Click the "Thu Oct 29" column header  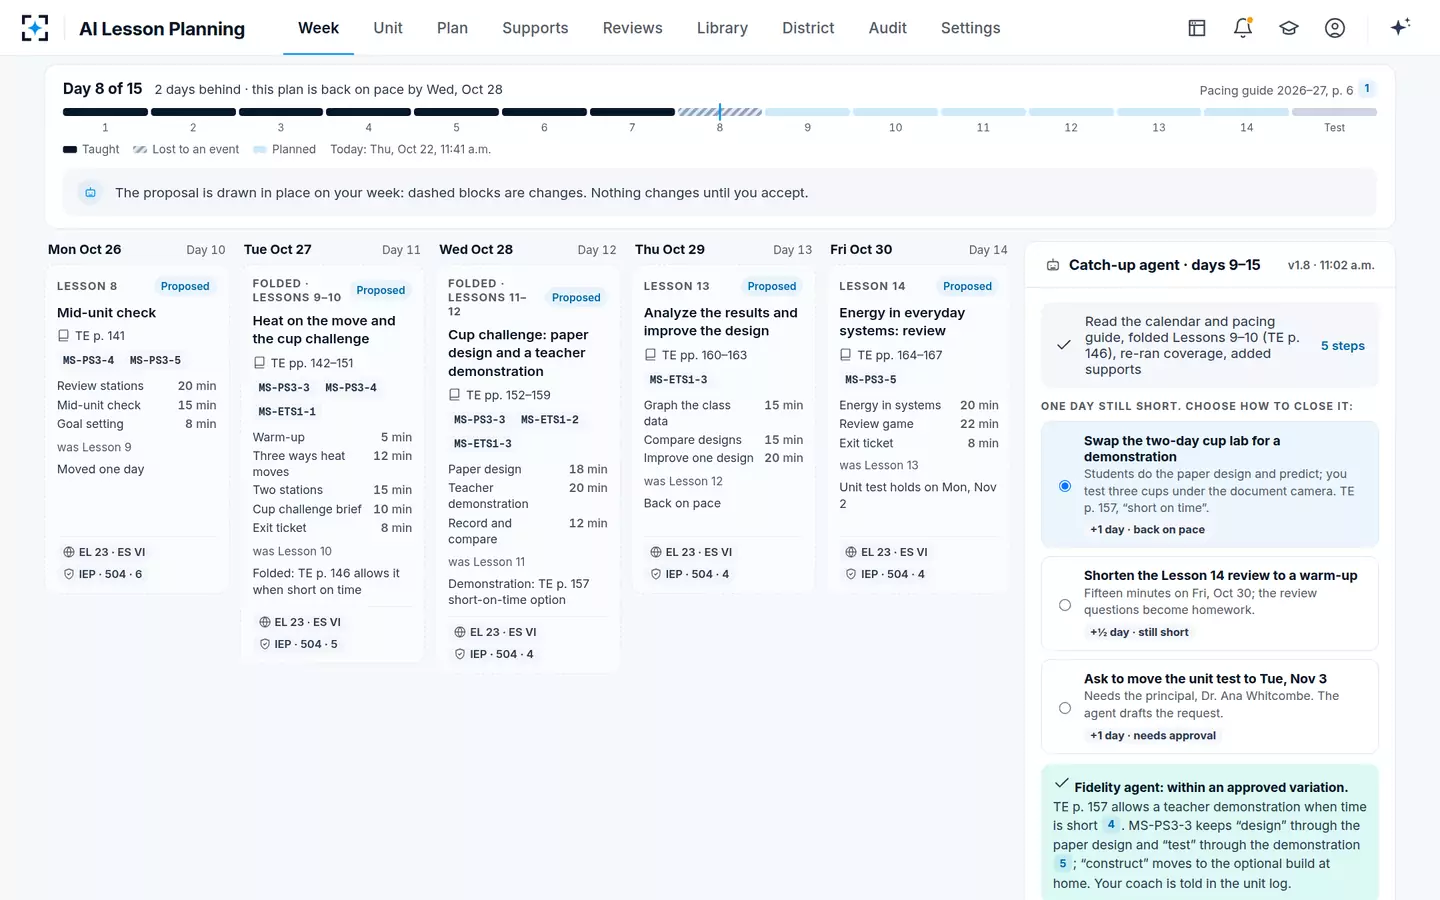tap(670, 250)
